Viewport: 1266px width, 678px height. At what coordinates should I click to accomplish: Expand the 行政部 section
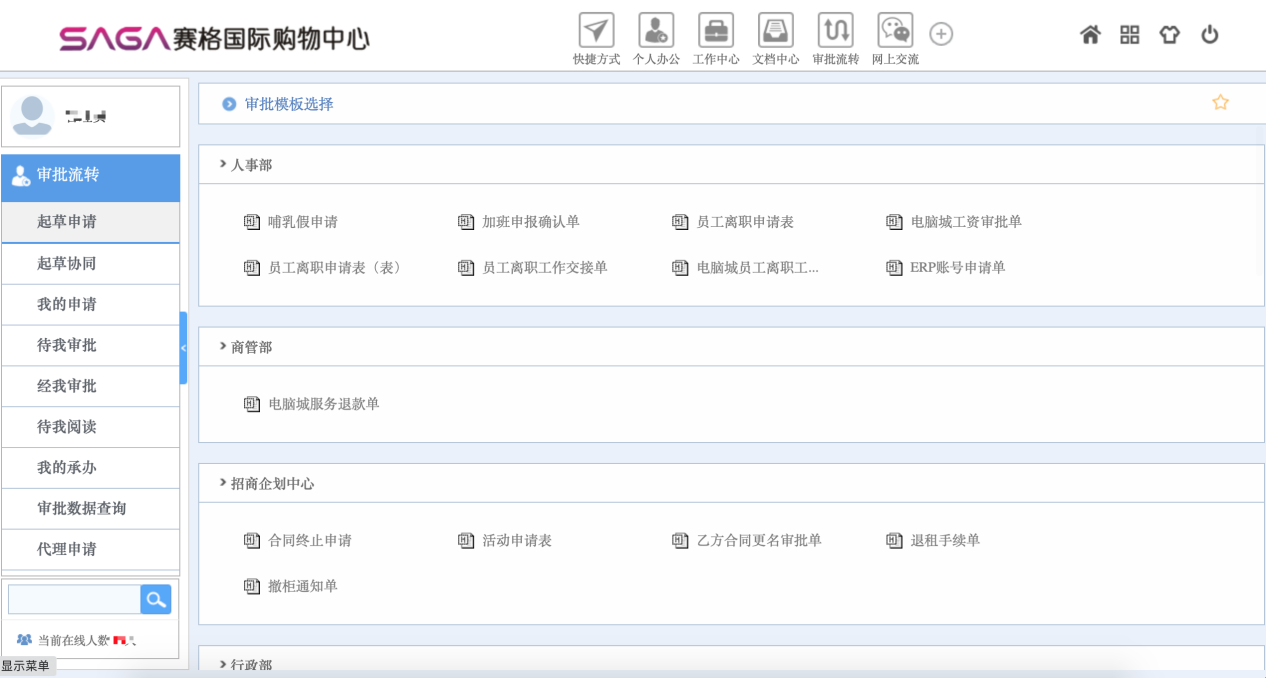pos(223,663)
